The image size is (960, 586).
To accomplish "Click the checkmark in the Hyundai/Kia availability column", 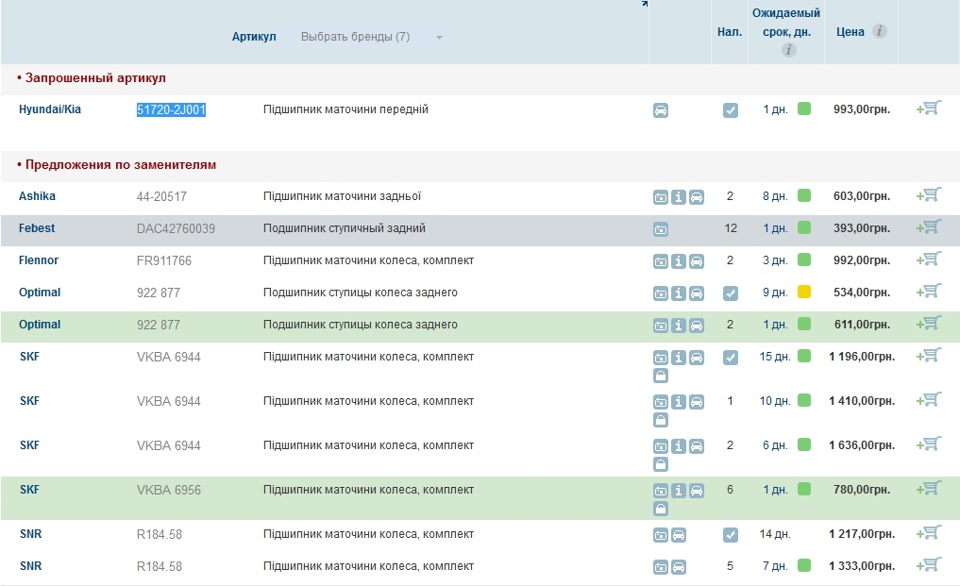I will [730, 110].
